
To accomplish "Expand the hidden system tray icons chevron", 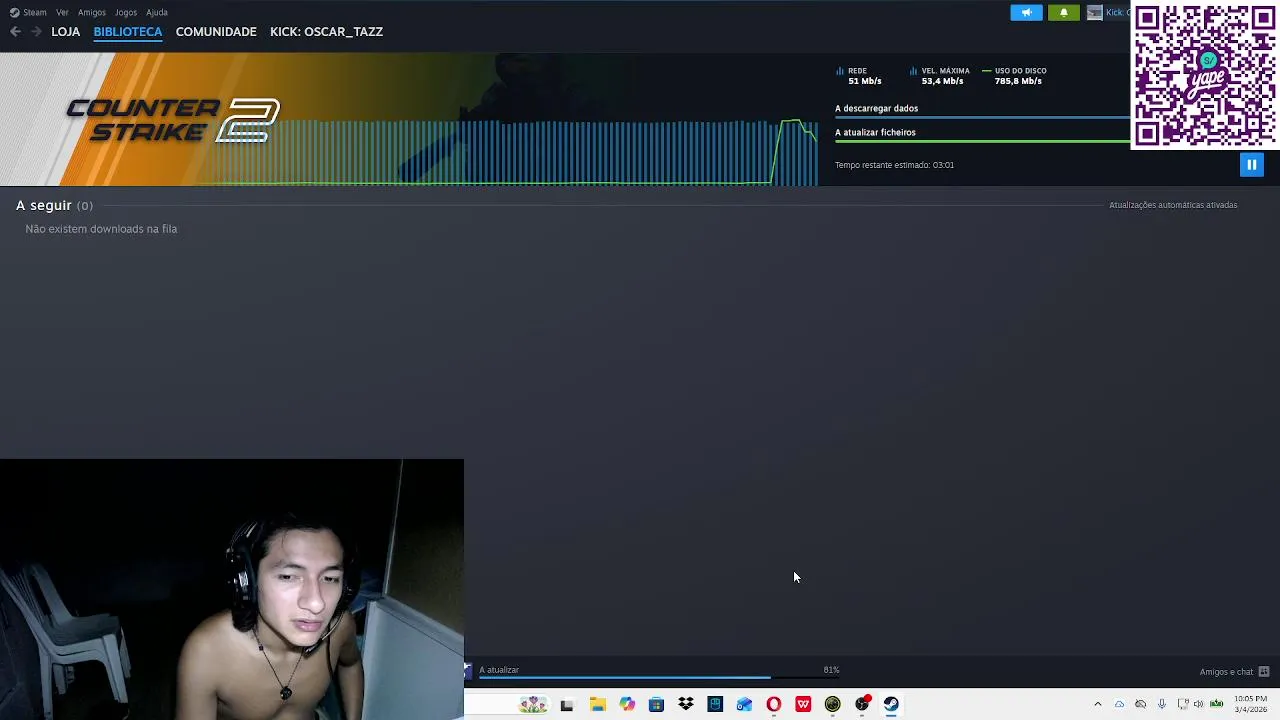I will (x=1098, y=704).
